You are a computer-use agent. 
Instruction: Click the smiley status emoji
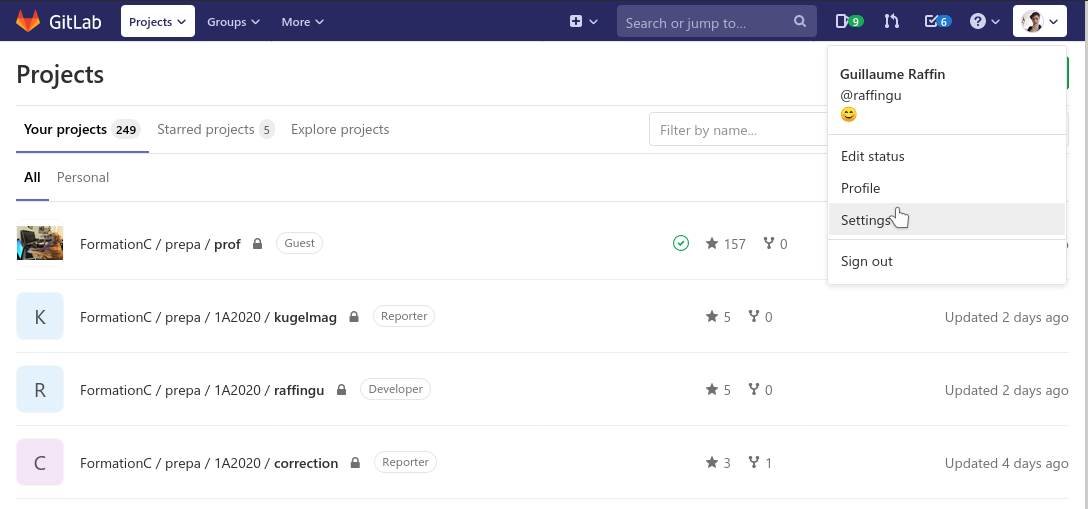[849, 114]
